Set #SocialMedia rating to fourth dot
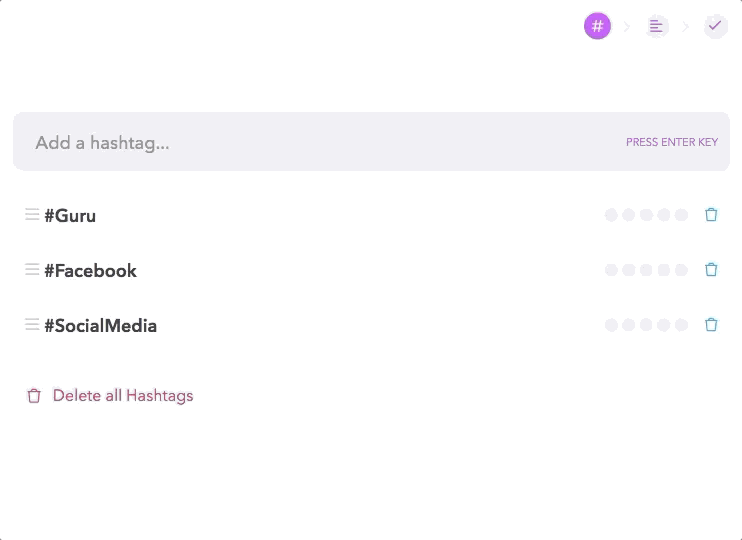 663,325
